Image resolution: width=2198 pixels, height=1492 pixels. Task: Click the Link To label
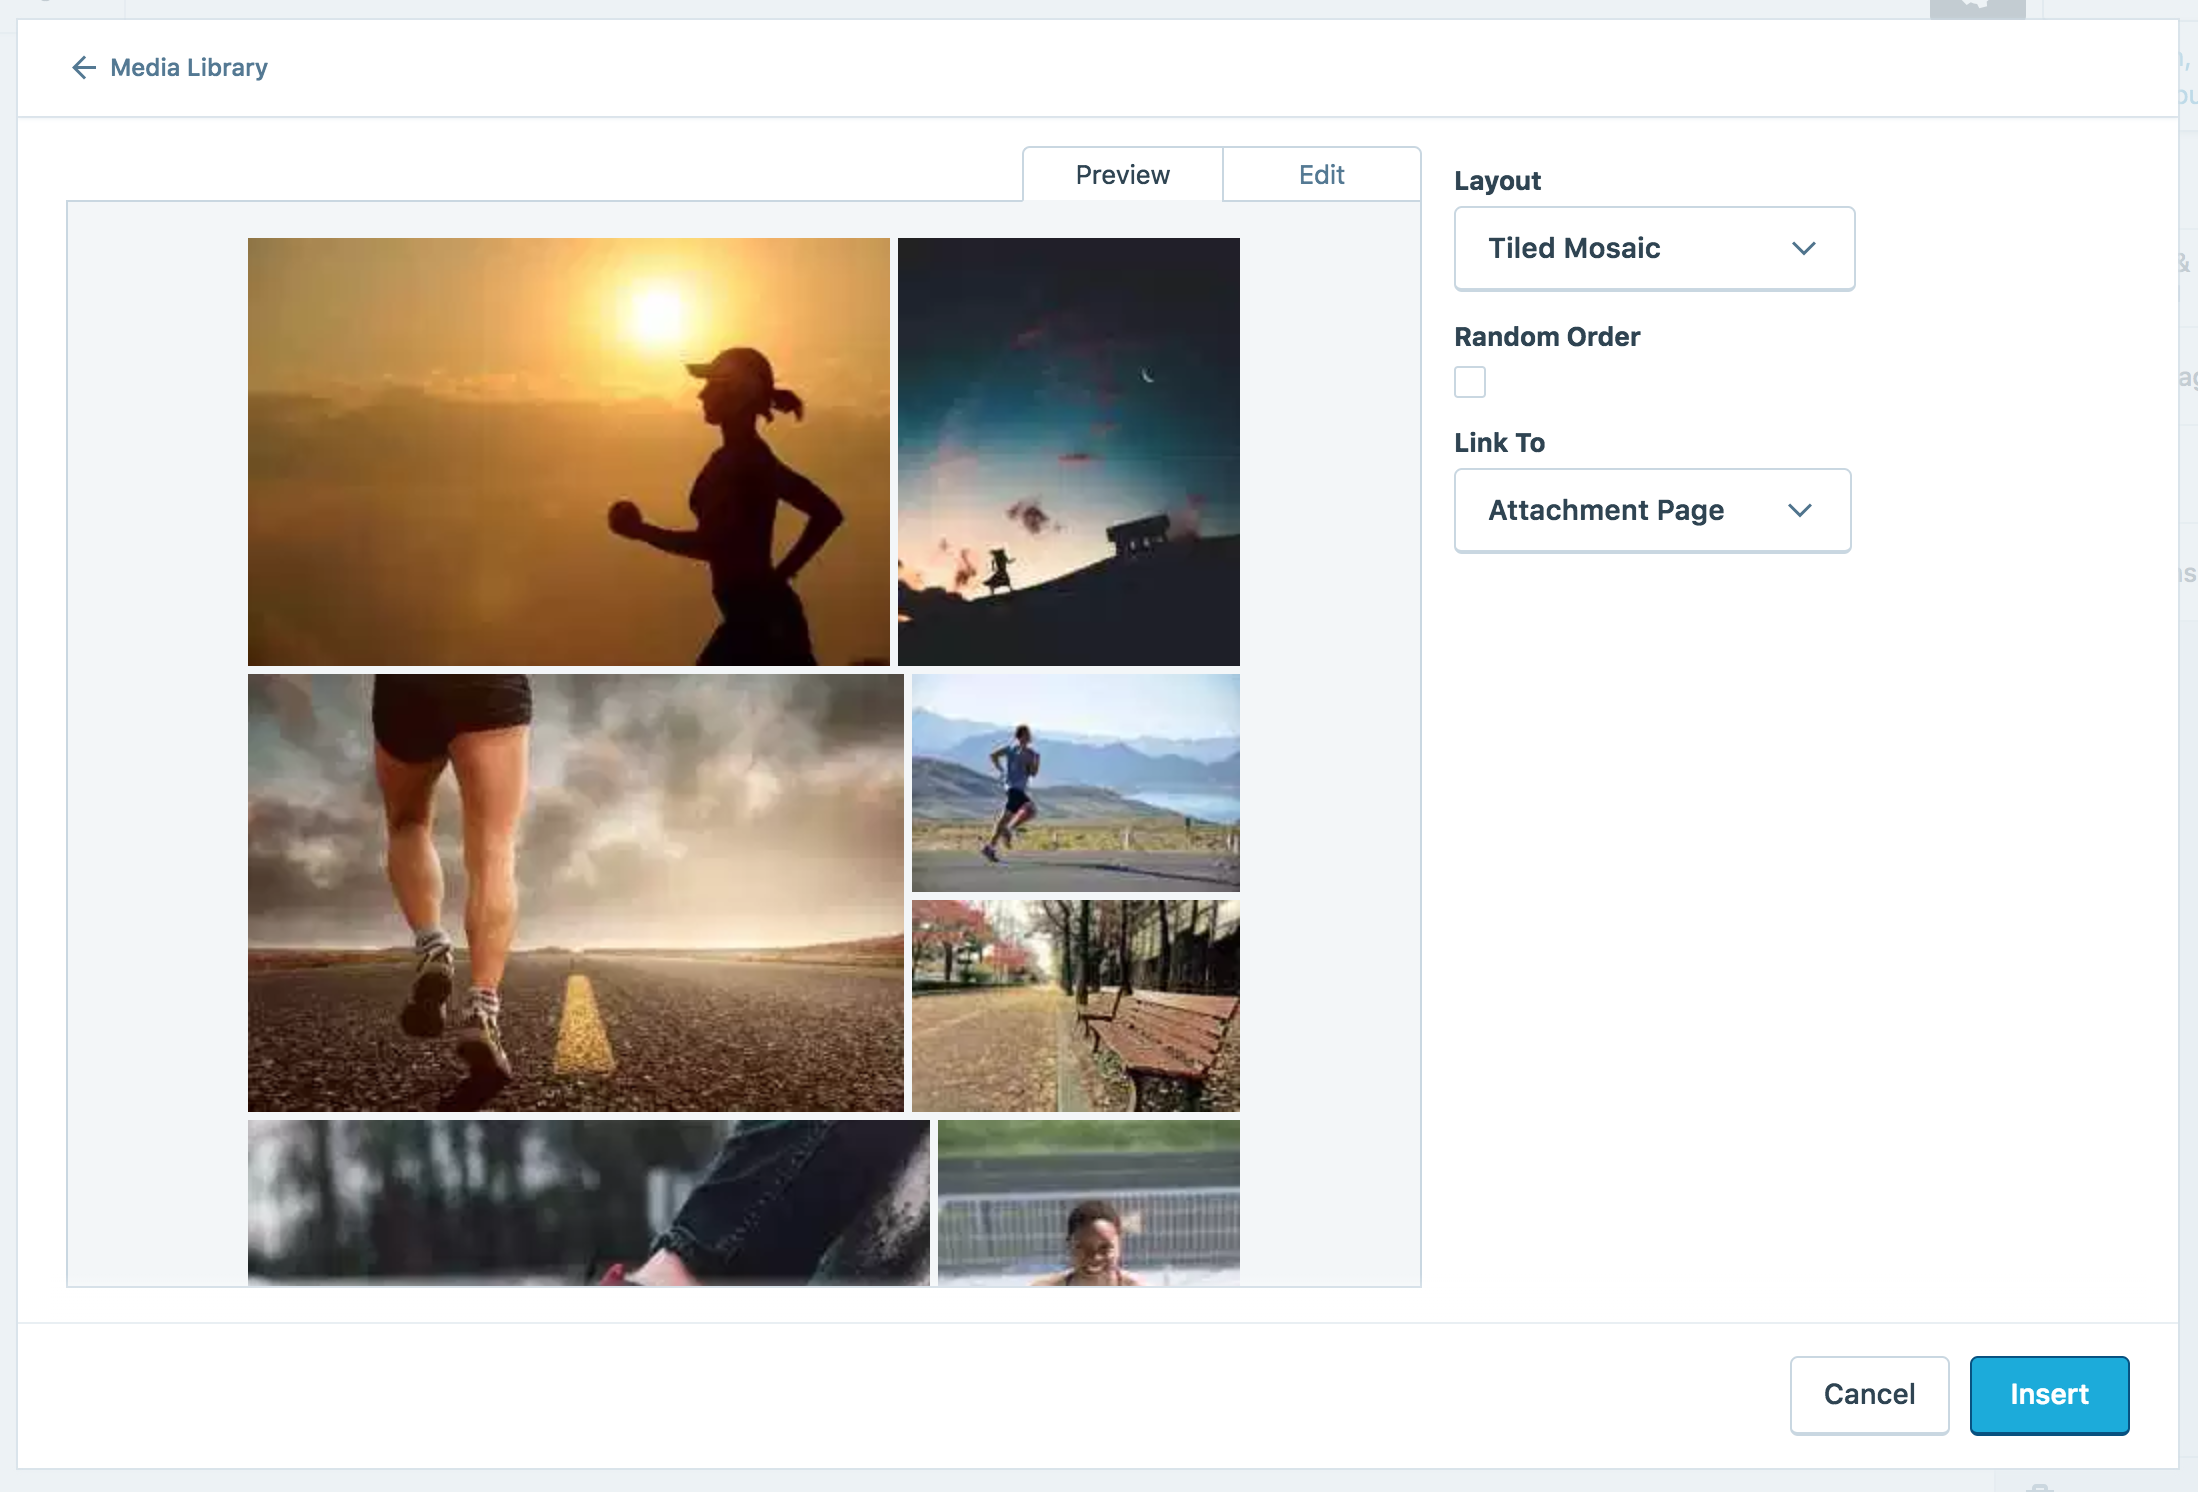(1499, 443)
